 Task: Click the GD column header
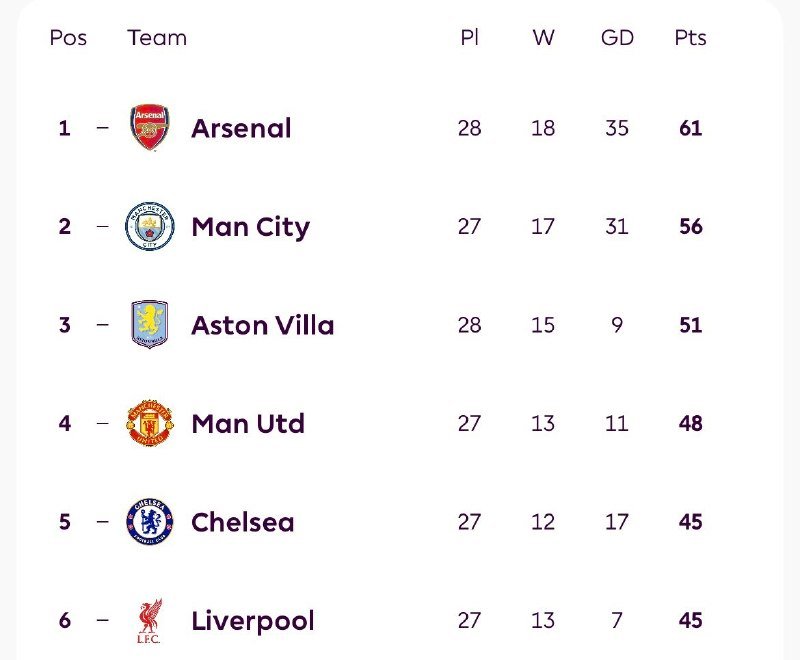pyautogui.click(x=617, y=38)
